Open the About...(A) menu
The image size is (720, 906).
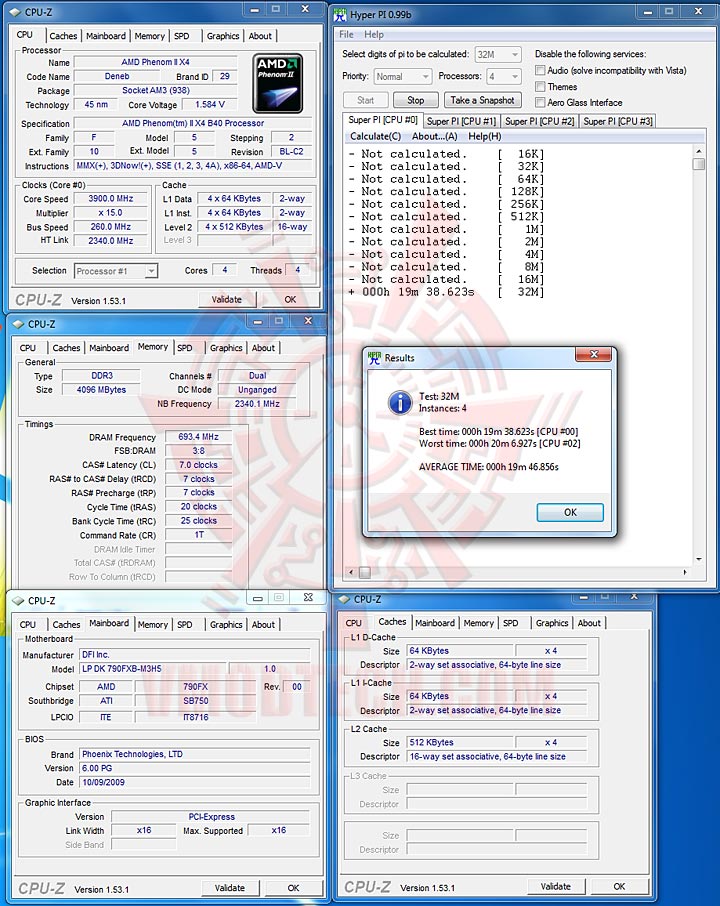434,136
